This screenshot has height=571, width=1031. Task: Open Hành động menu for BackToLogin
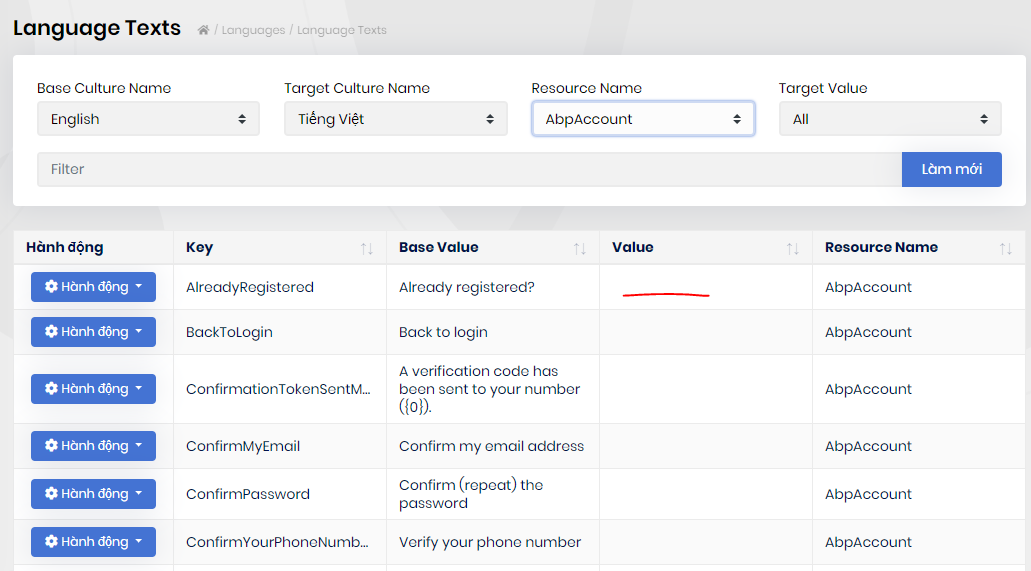pyautogui.click(x=93, y=332)
